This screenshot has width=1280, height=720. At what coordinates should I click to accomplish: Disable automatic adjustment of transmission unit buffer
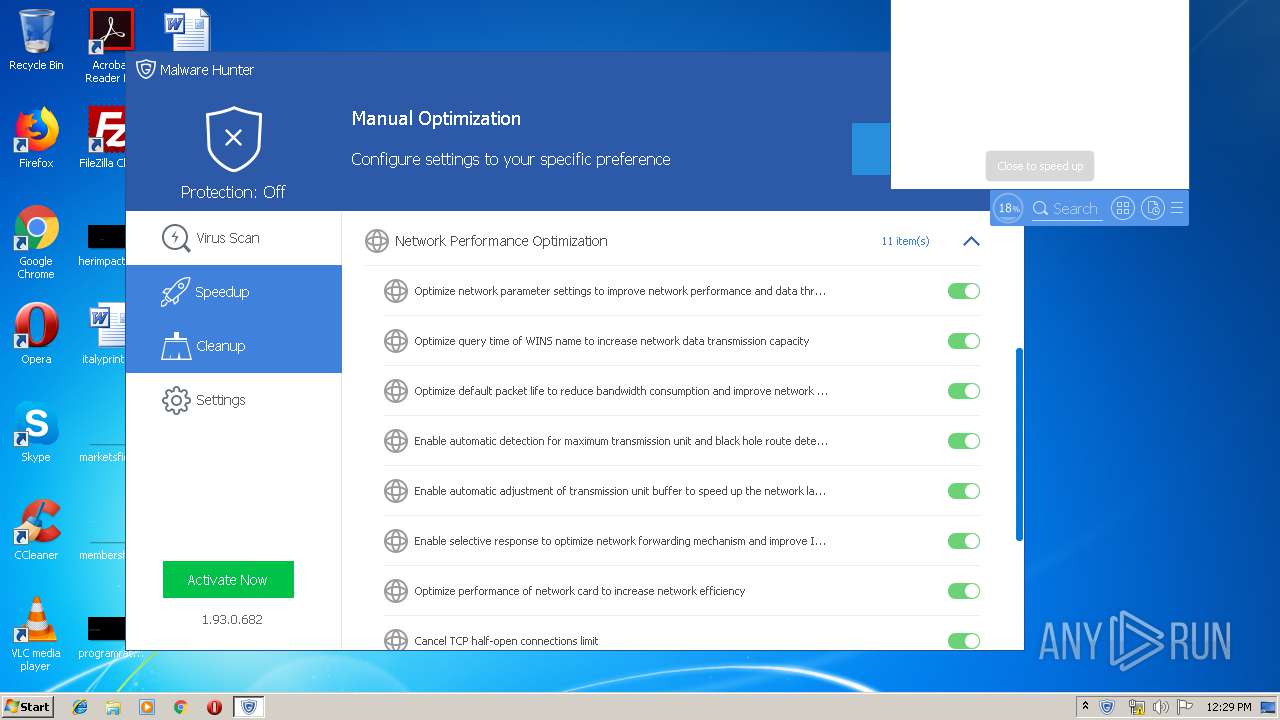click(964, 491)
